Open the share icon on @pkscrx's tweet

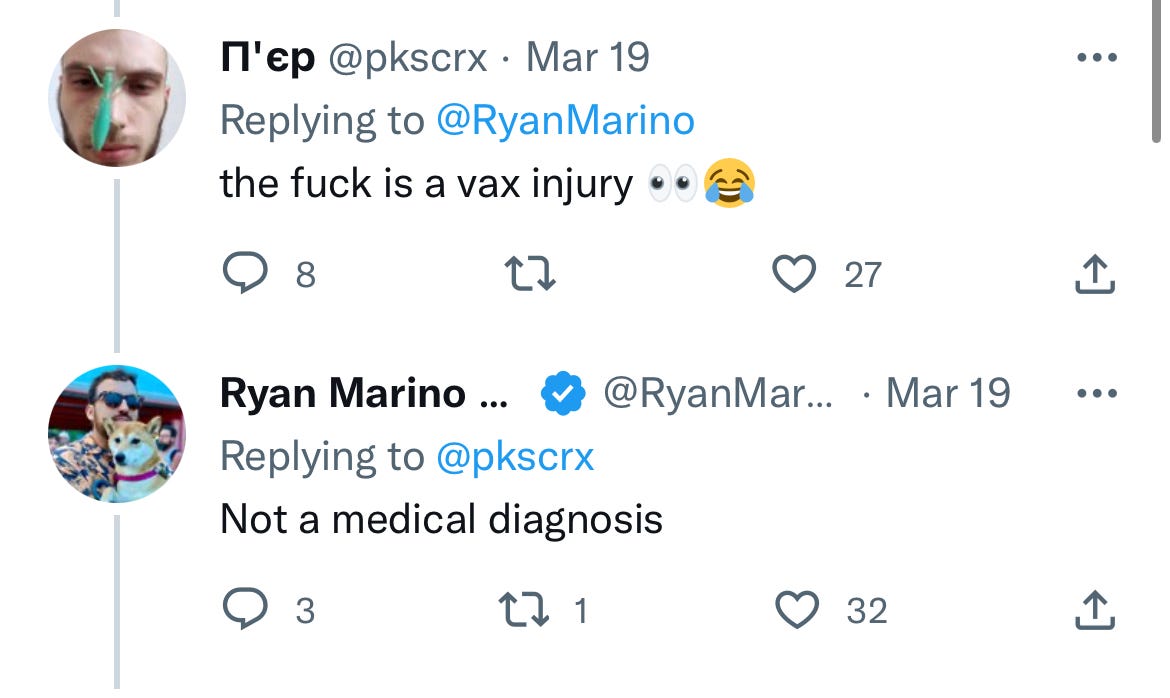coord(1094,271)
